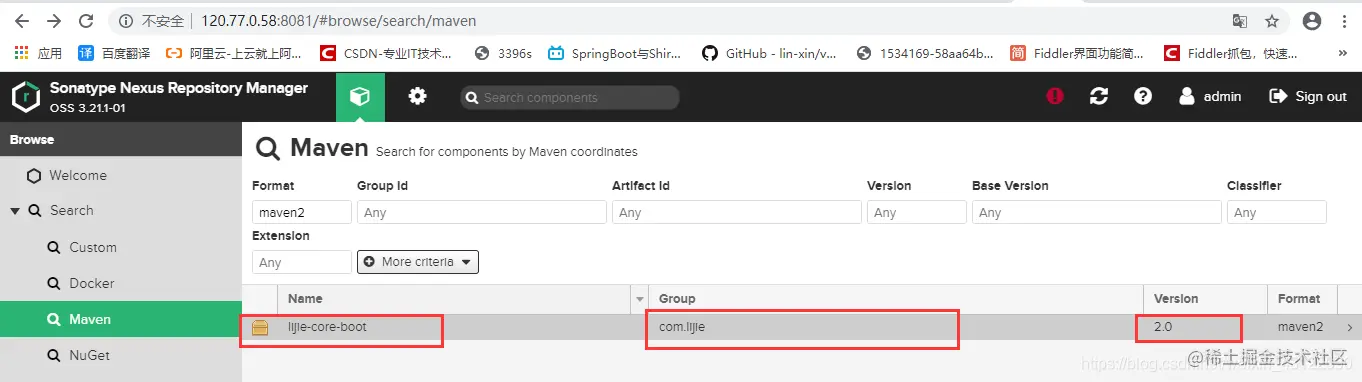Click the com.lijie group cell

coord(896,327)
